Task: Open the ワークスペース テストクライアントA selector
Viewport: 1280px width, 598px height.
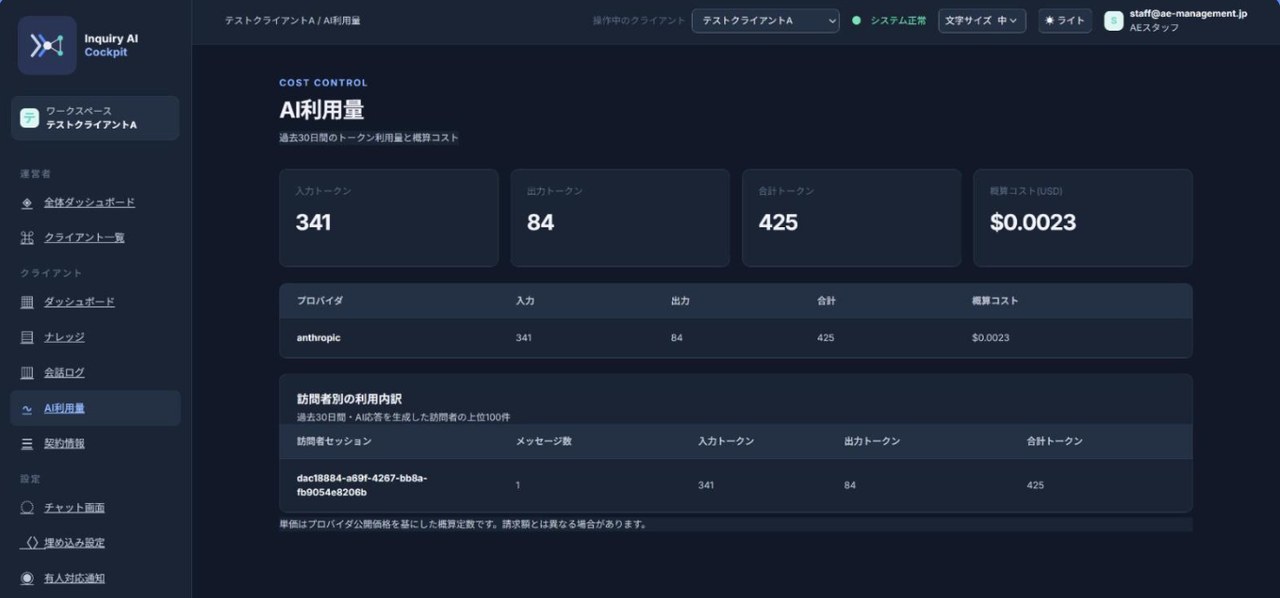Action: pos(95,118)
